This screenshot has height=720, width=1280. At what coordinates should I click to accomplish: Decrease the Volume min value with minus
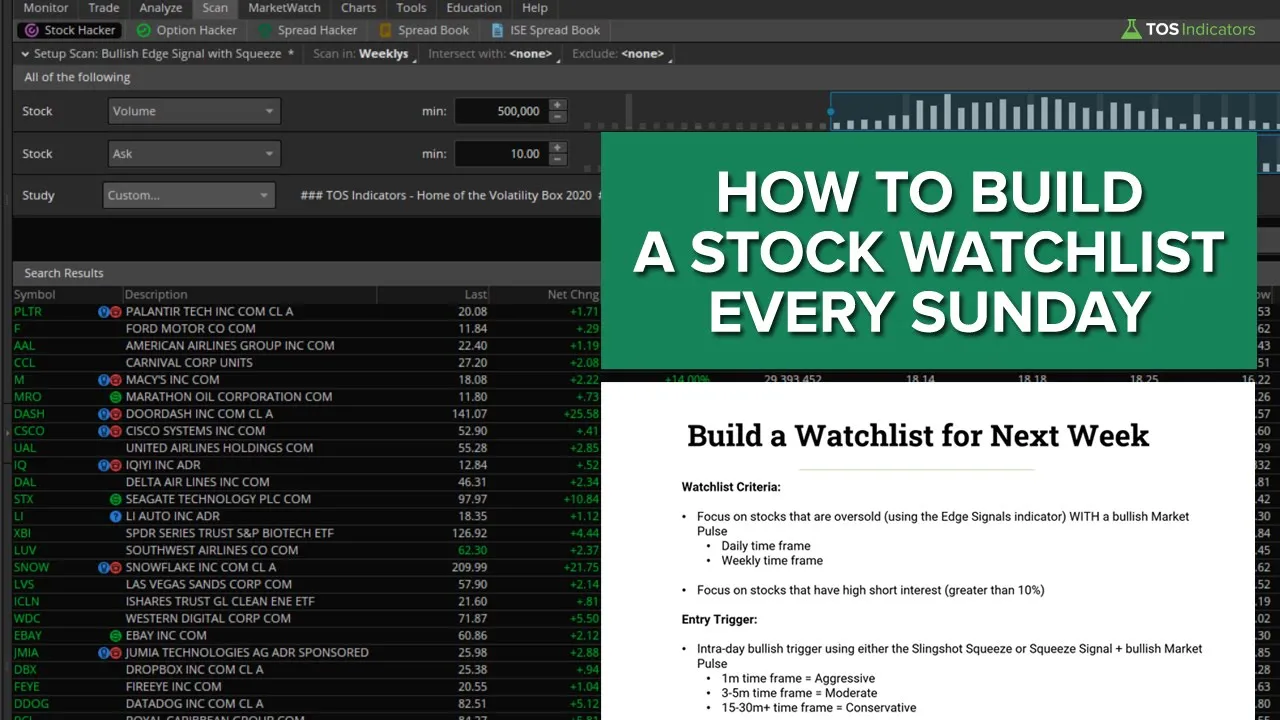(x=557, y=117)
